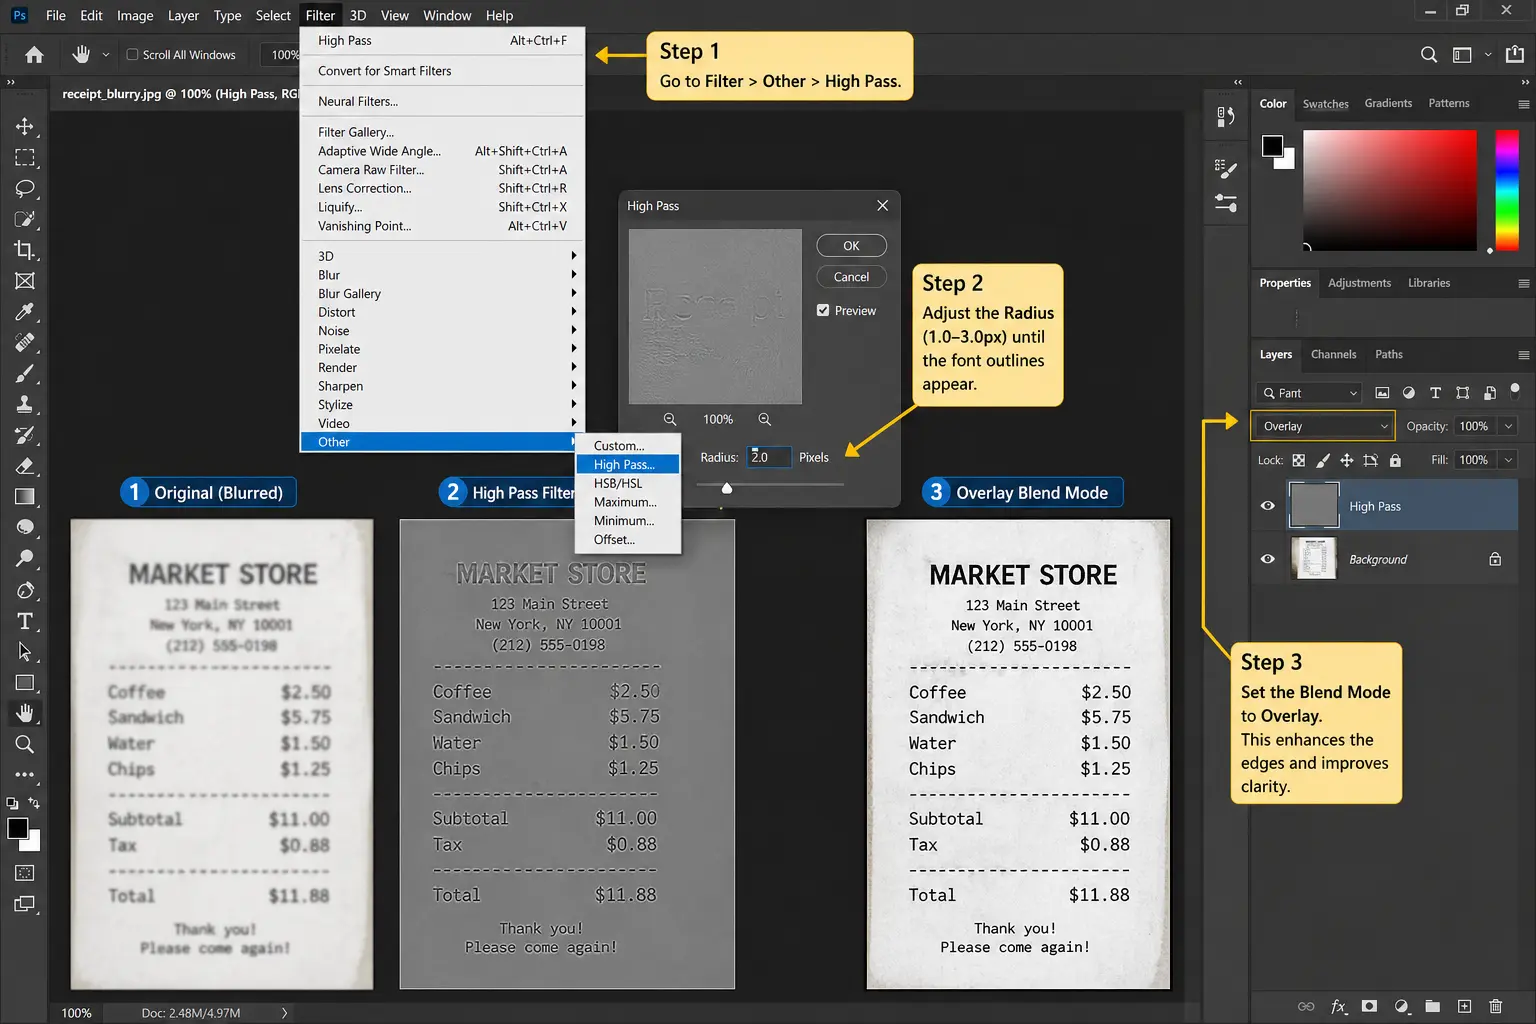Select the Rectangle shape tool

[25, 683]
